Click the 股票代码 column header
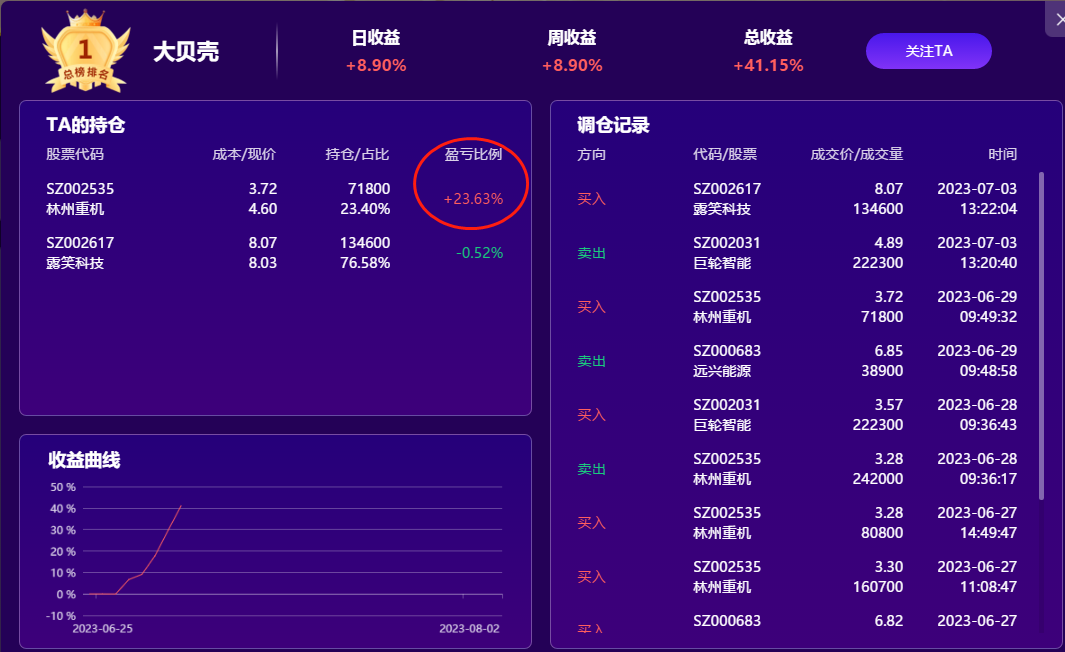 coord(75,154)
